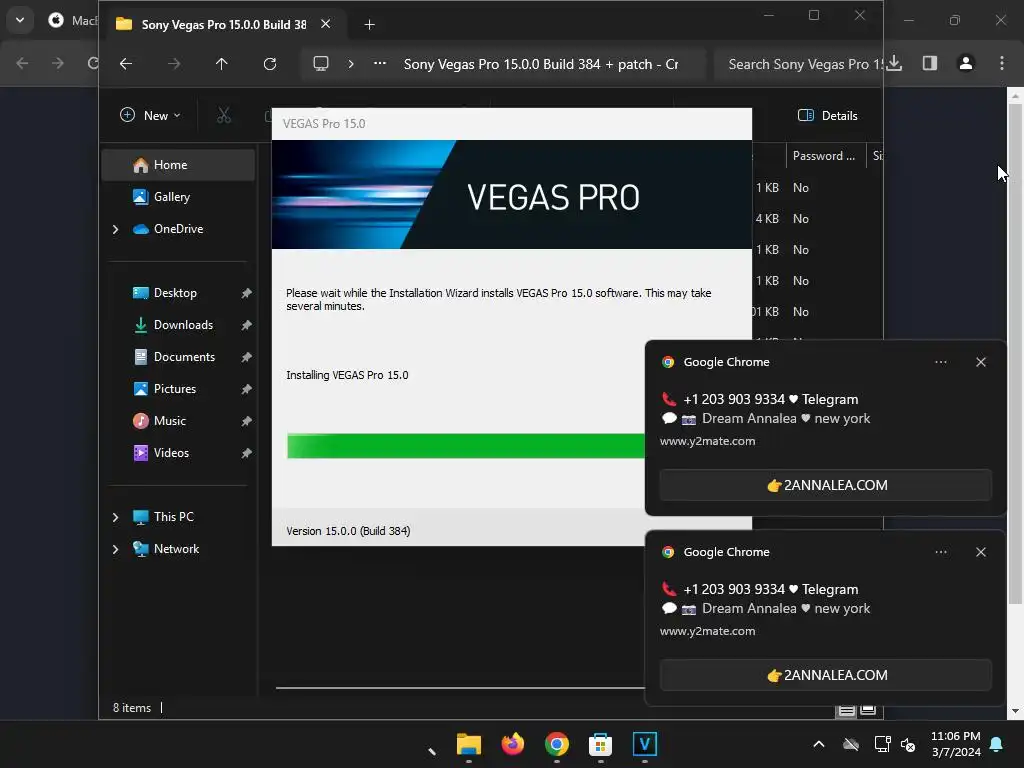Click 2ANNALEA.COM button in upper notification

tap(825, 485)
